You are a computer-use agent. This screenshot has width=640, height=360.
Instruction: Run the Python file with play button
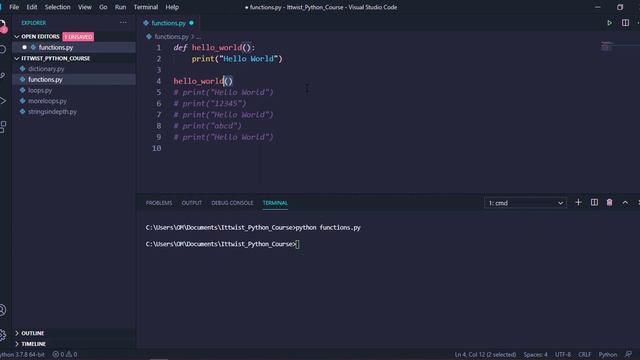pos(609,23)
